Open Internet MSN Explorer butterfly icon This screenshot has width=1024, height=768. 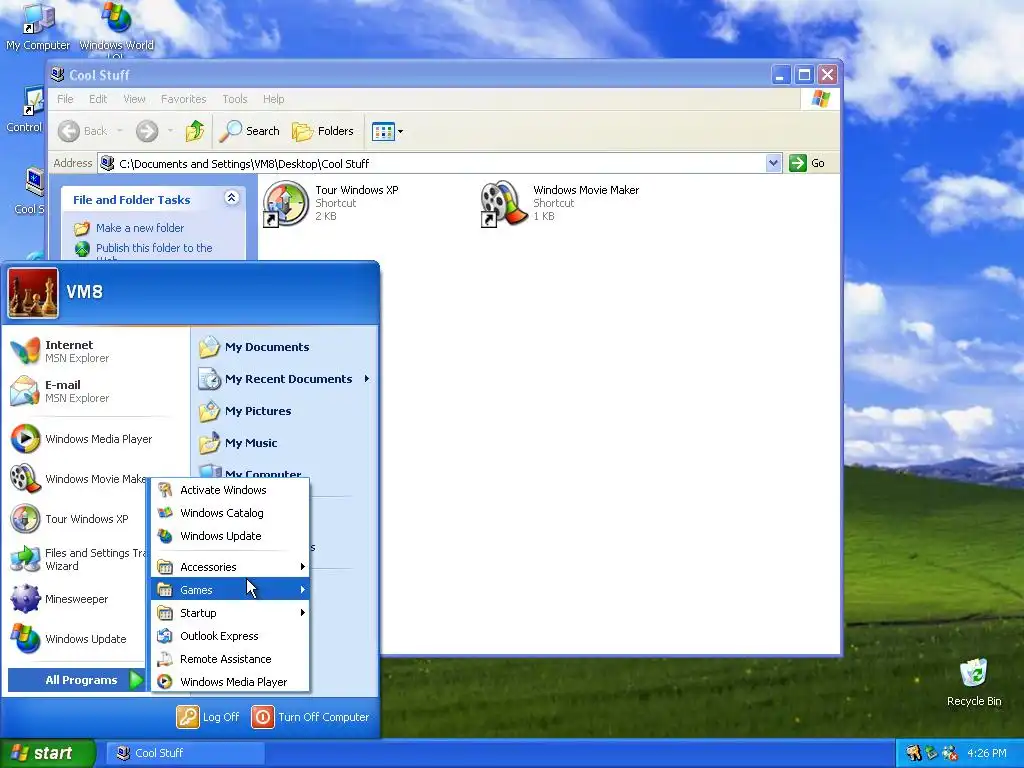(x=25, y=351)
